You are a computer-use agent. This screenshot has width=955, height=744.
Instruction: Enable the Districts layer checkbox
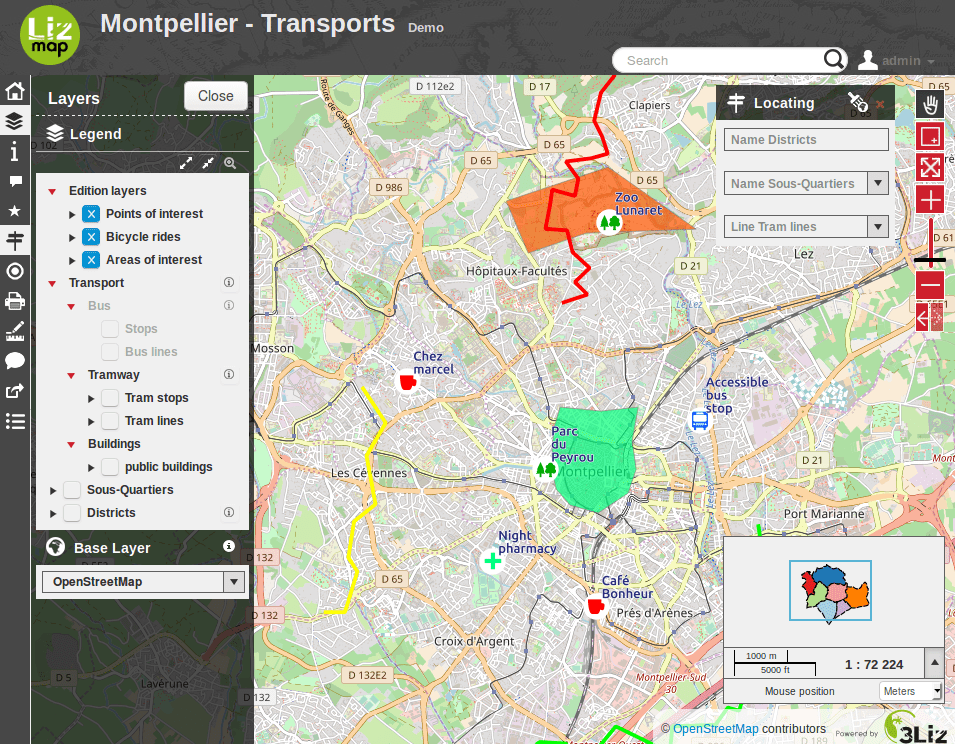(x=72, y=513)
